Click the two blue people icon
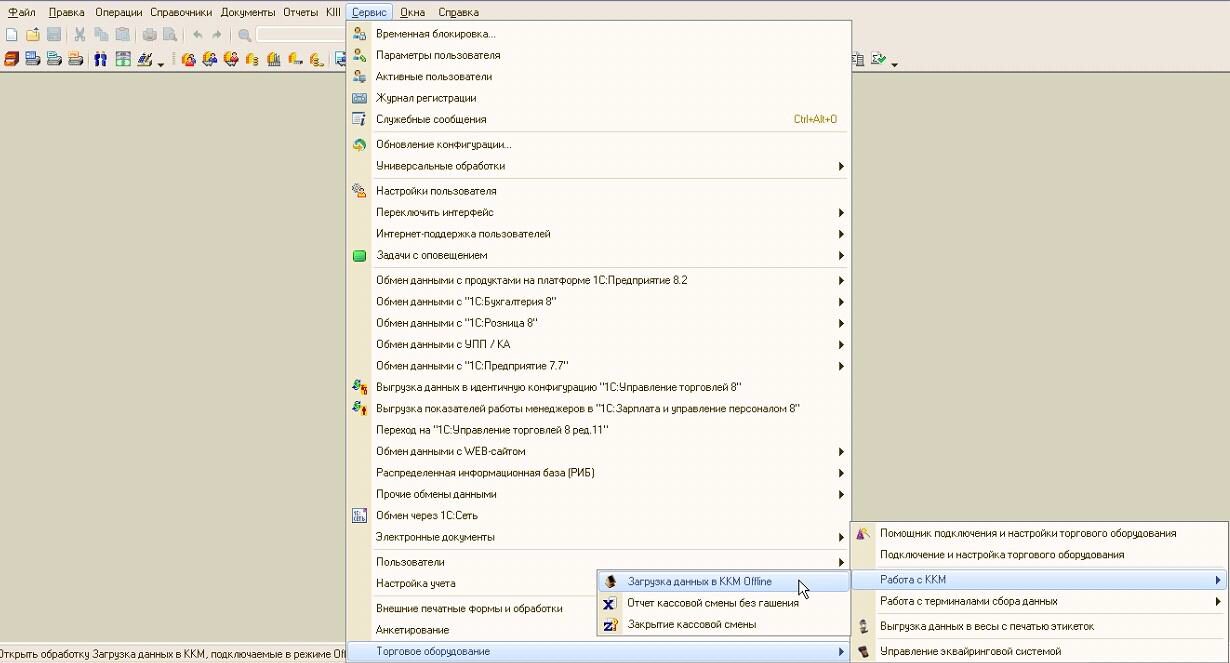1230x663 pixels. 100,59
